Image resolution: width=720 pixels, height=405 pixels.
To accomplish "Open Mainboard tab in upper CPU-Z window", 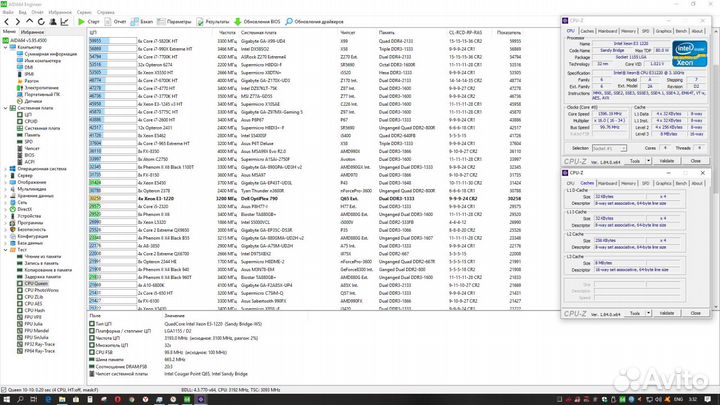I will (608, 31).
